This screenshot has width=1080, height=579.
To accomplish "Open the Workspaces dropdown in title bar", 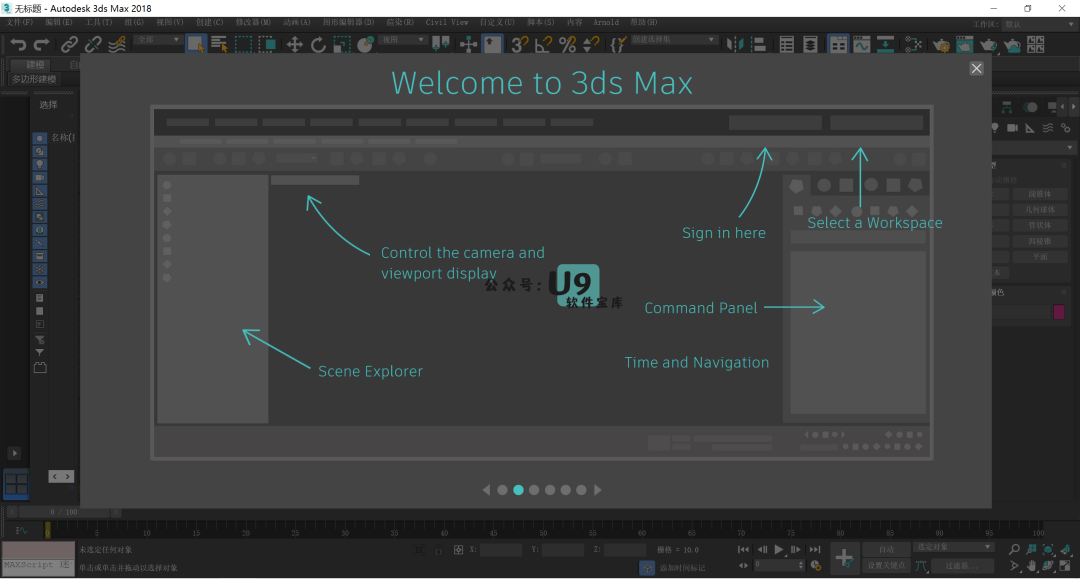I will pyautogui.click(x=1036, y=23).
